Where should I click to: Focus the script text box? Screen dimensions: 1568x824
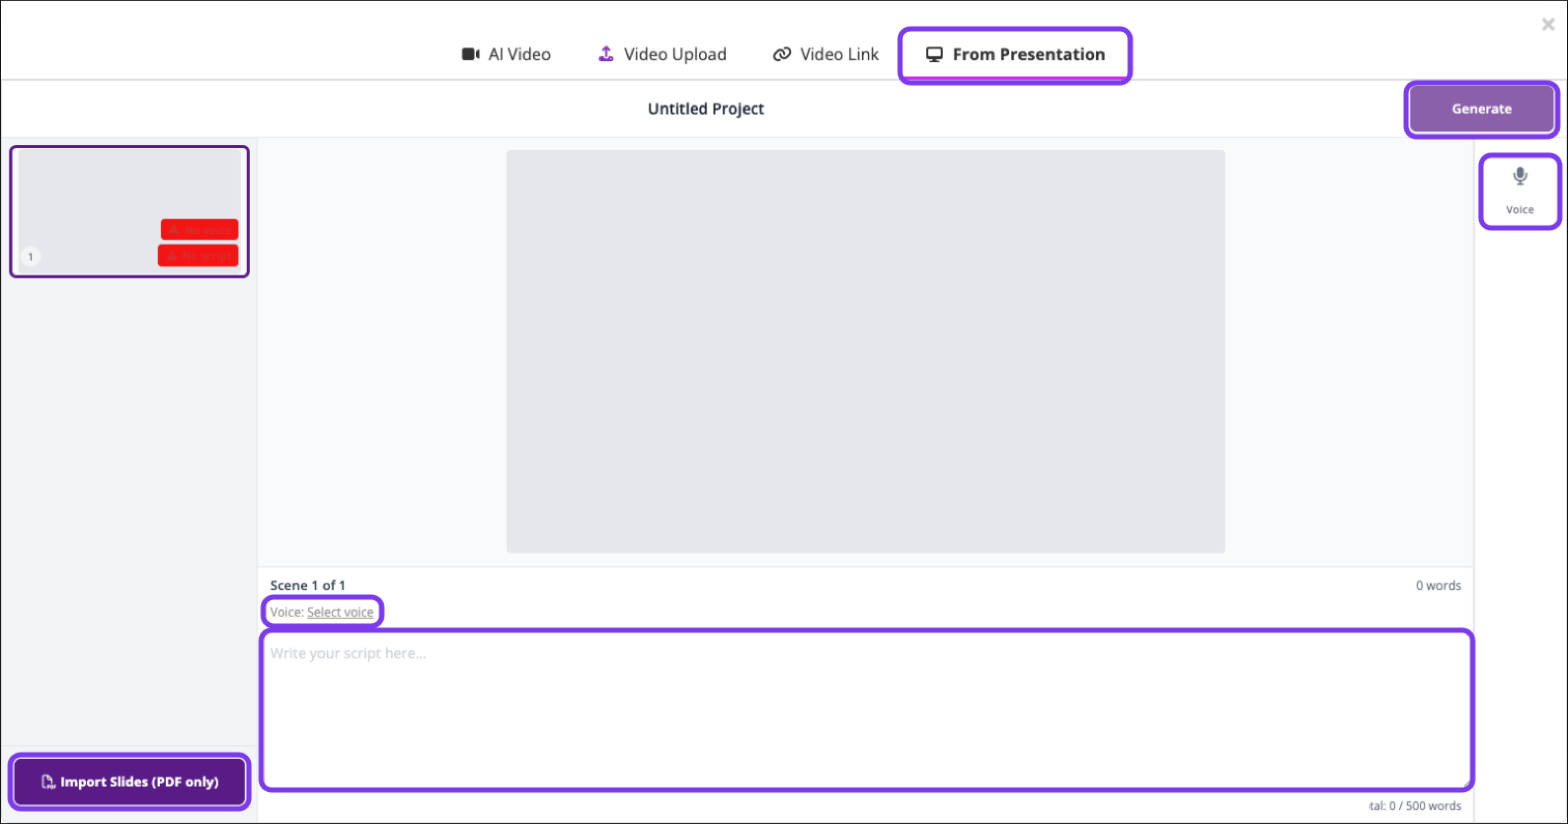(867, 710)
